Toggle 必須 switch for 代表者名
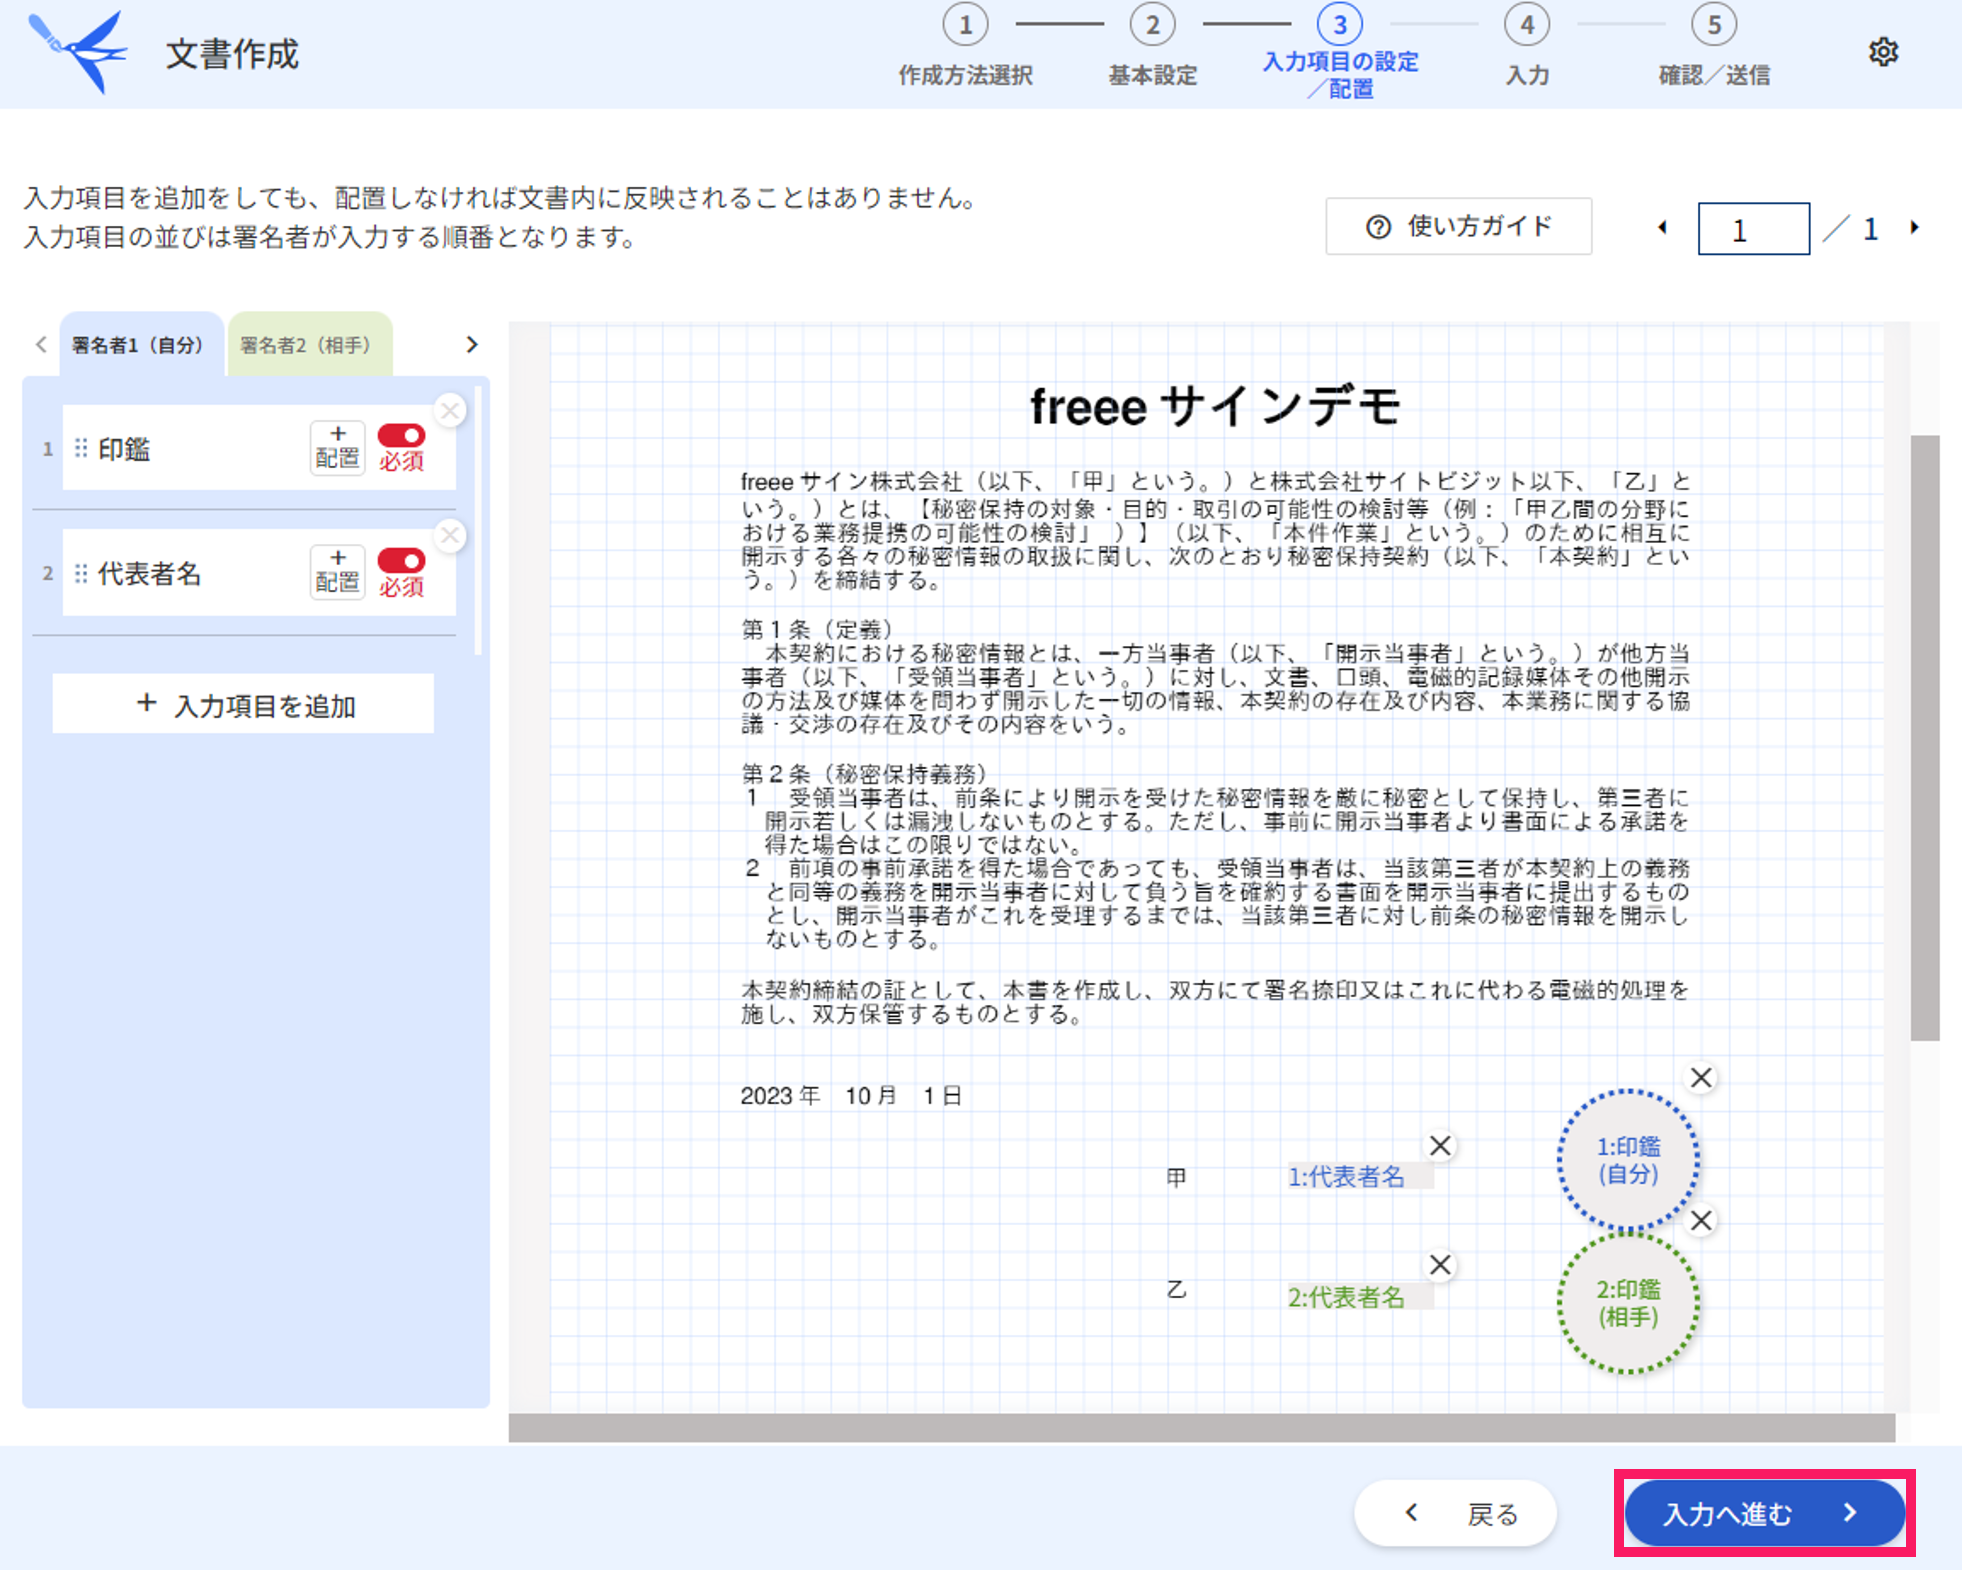 401,561
